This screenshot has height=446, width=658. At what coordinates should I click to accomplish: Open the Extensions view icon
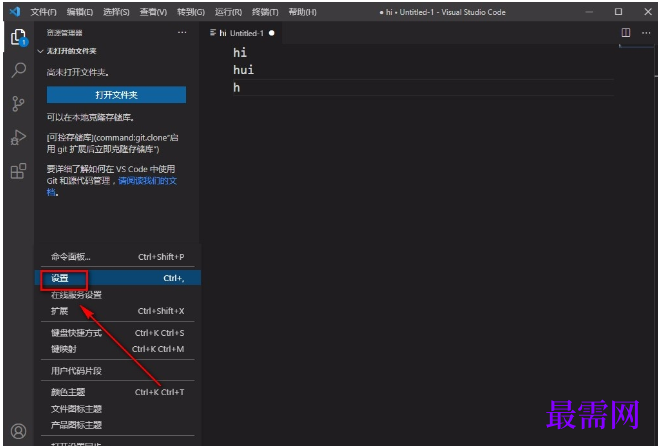18,171
